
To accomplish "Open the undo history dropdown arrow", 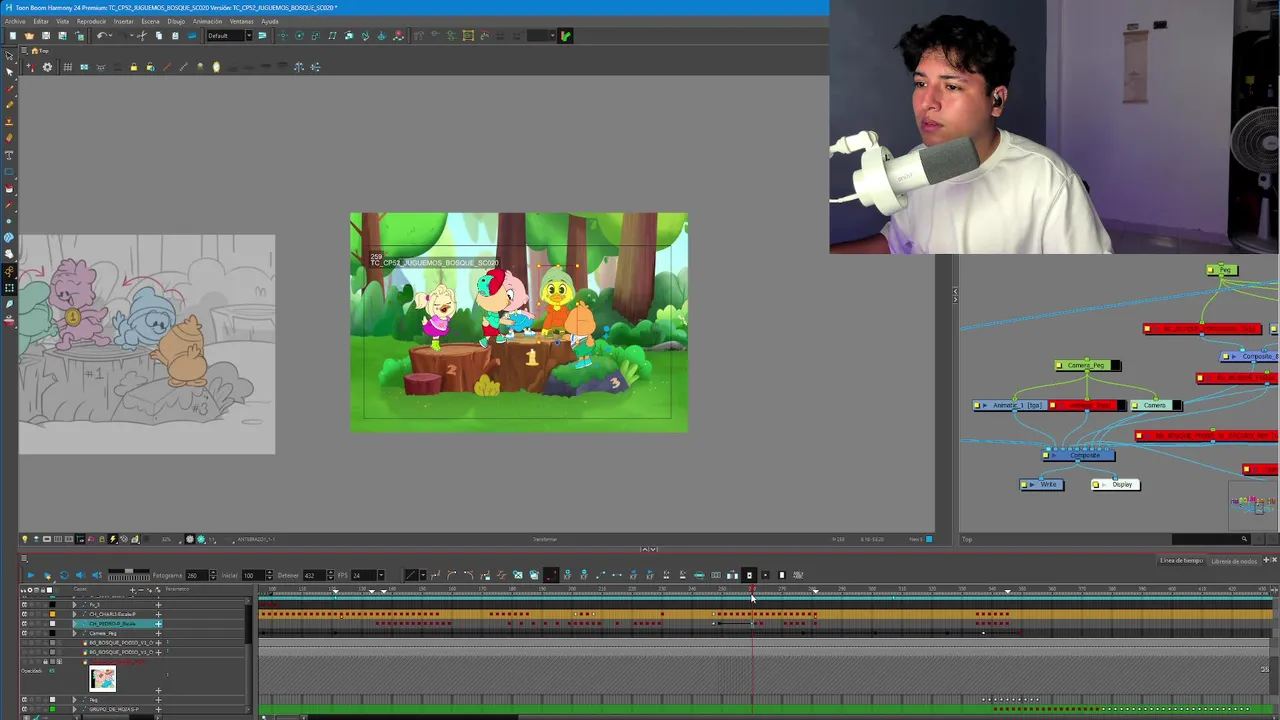I will pyautogui.click(x=110, y=36).
